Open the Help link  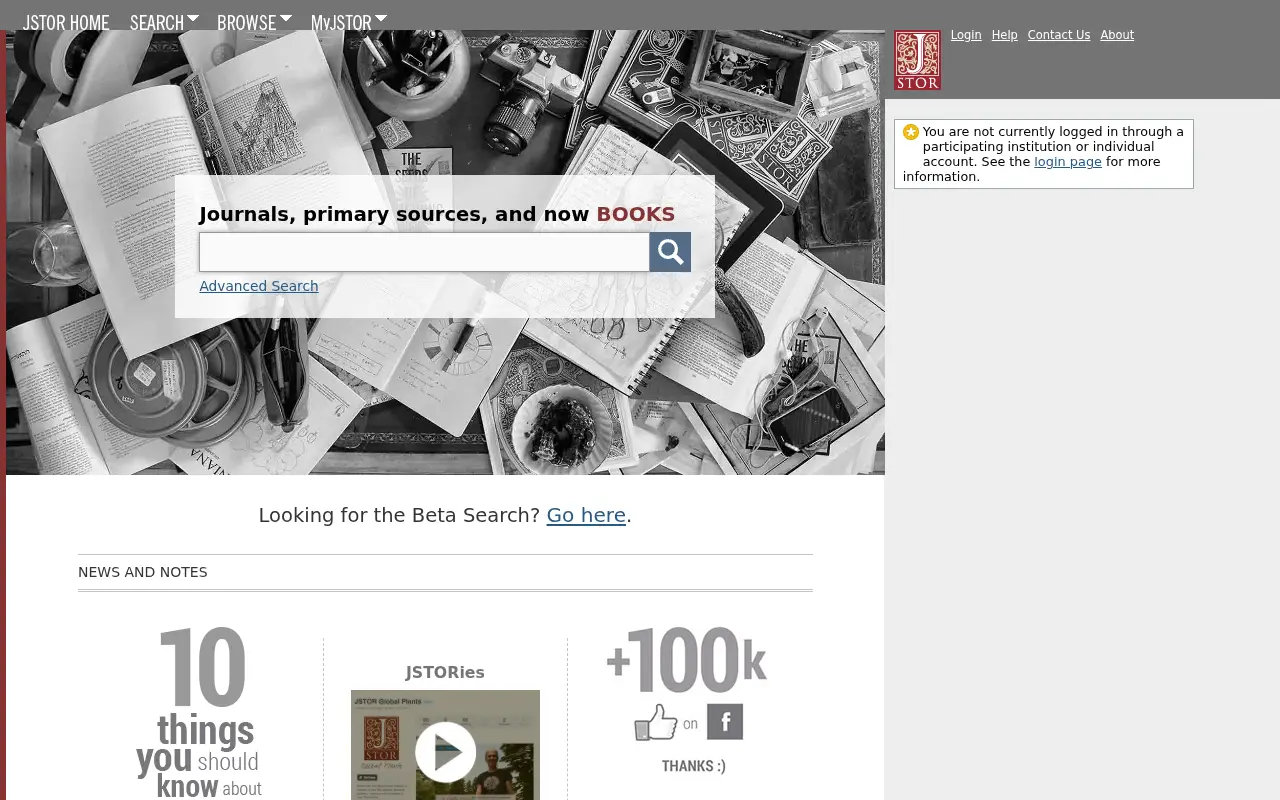click(1004, 35)
